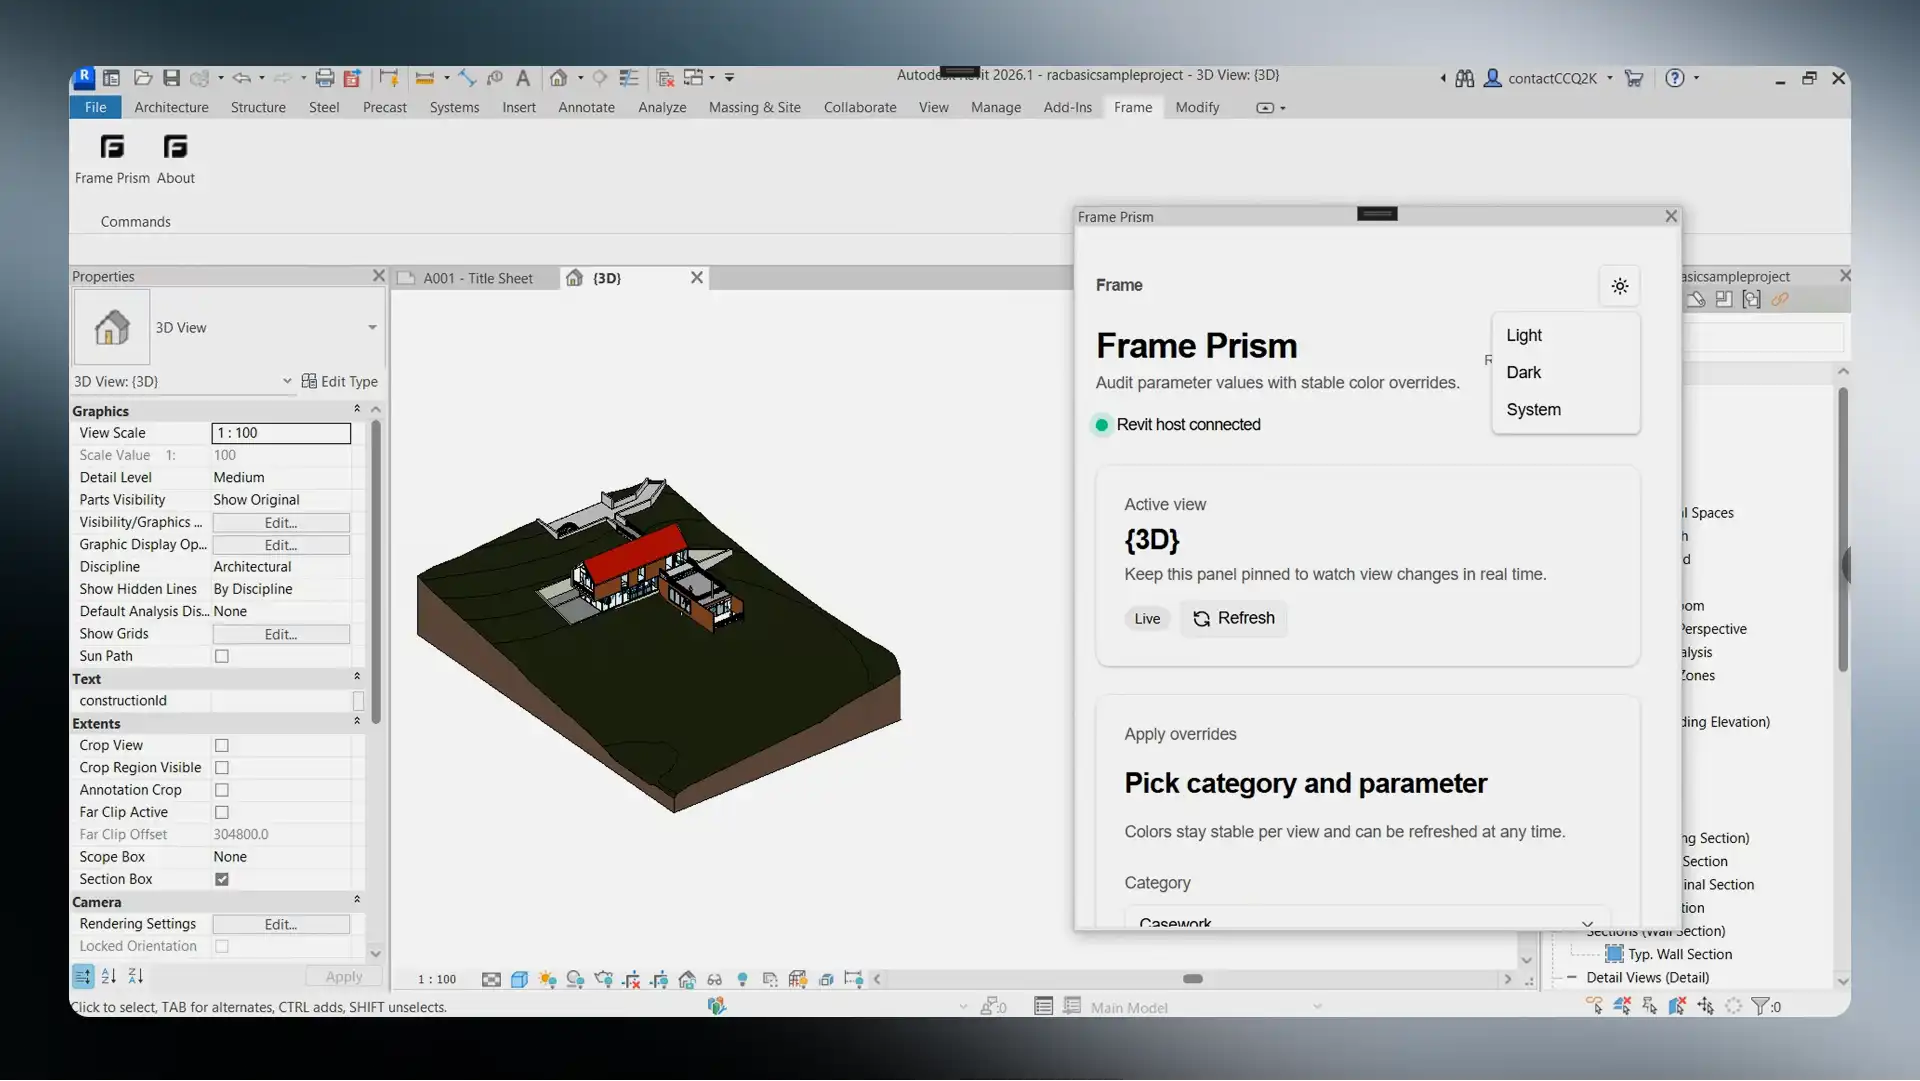Switch to the Architecture ribbon tab
The height and width of the screenshot is (1081, 1920).
[x=171, y=107]
